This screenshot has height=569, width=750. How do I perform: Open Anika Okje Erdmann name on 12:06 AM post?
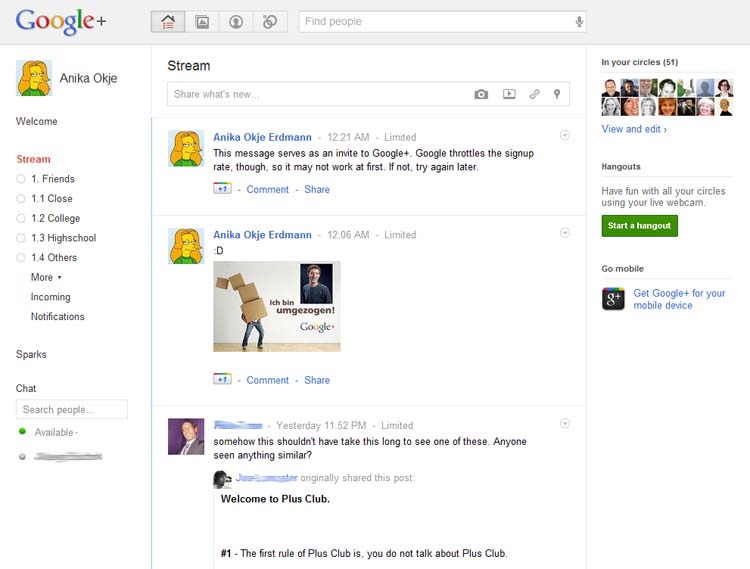[x=262, y=235]
